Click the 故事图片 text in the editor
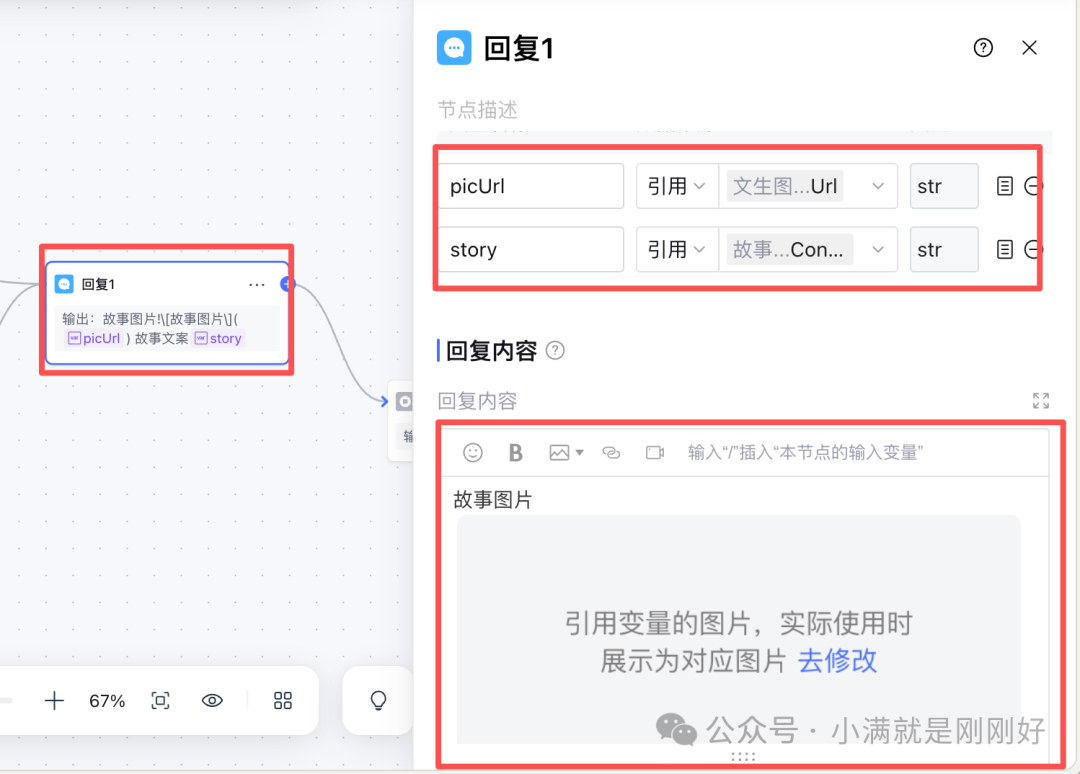Viewport: 1080px width, 774px height. pyautogui.click(x=492, y=500)
